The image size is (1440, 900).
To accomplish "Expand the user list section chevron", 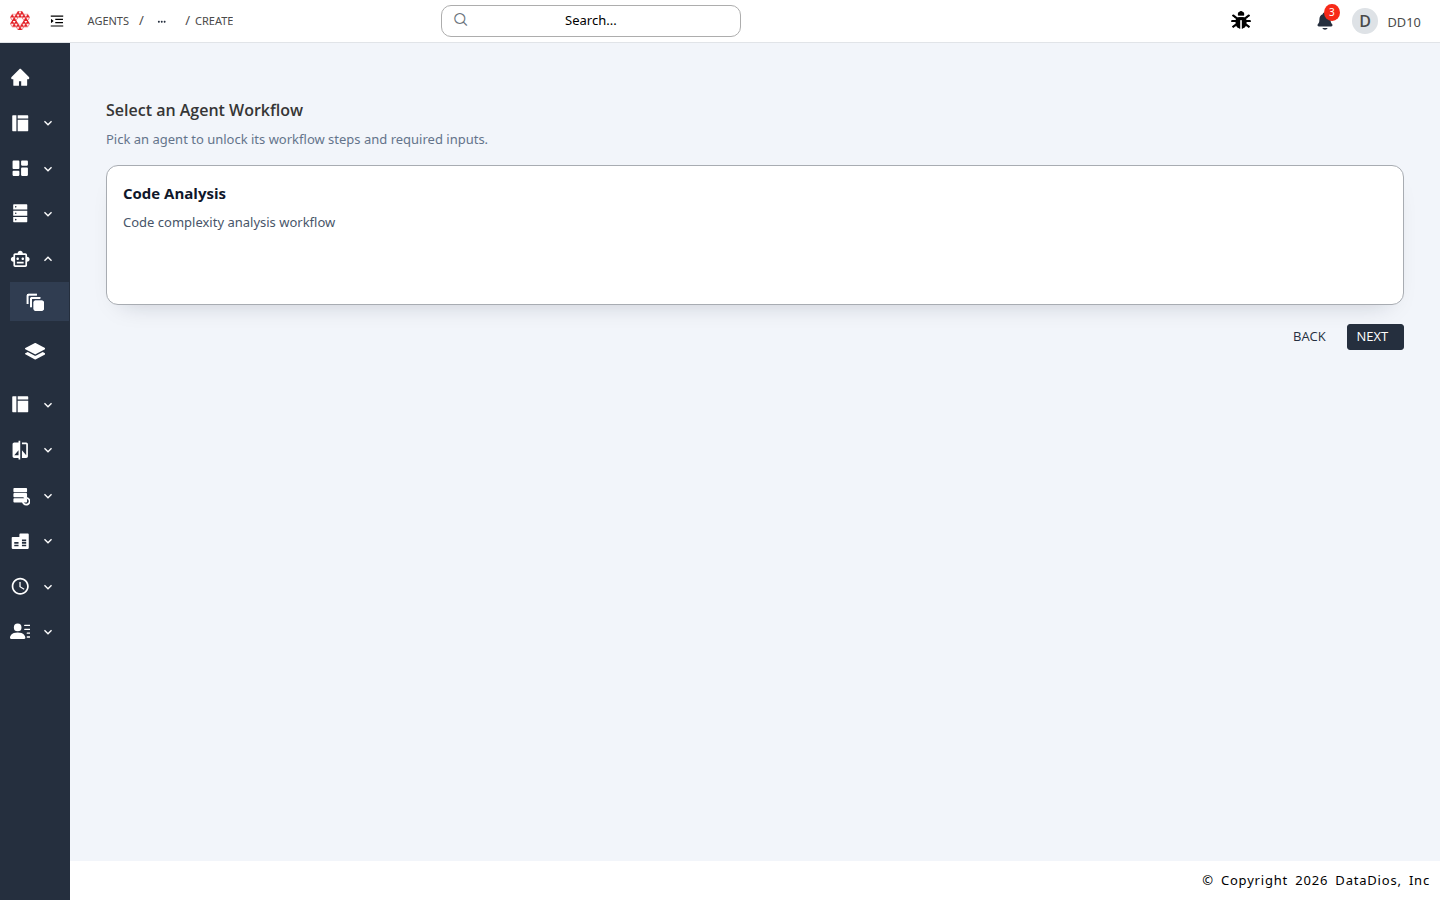I will tap(48, 632).
